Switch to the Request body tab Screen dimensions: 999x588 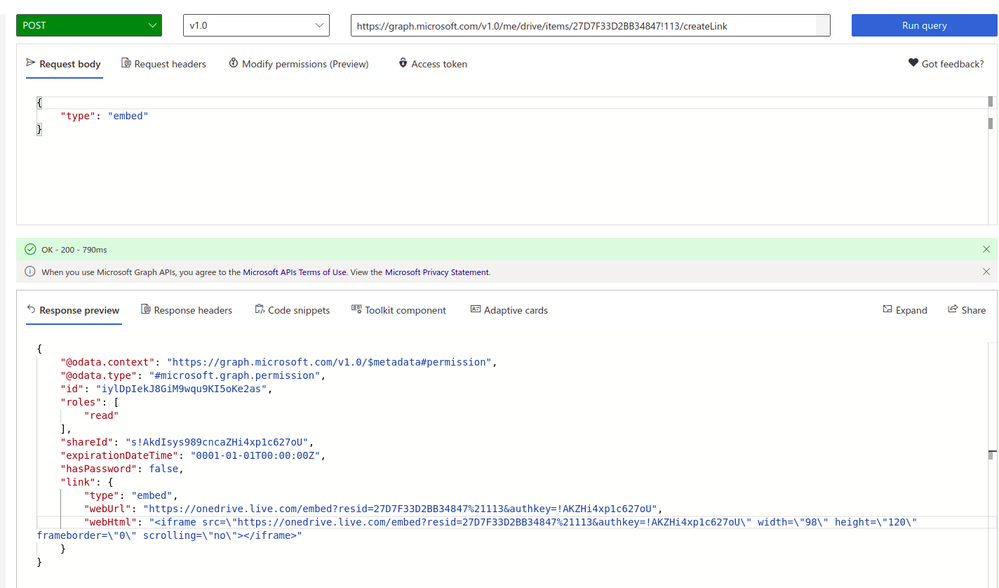click(64, 64)
